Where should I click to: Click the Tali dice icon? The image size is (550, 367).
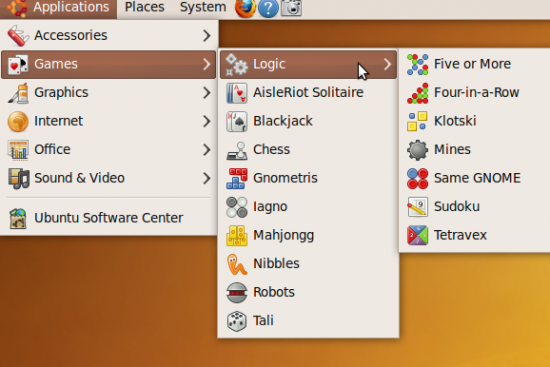(237, 321)
